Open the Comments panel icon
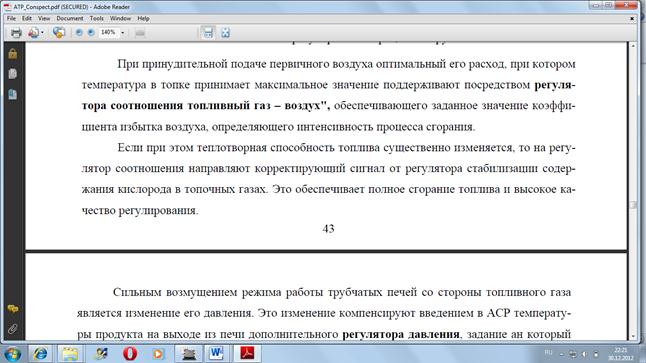Screen dimensions: 646x363 click(x=13, y=309)
